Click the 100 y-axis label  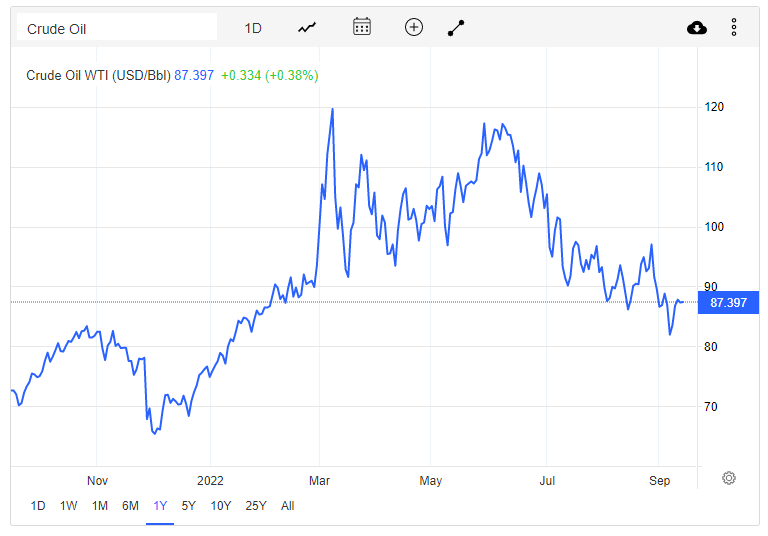[714, 227]
